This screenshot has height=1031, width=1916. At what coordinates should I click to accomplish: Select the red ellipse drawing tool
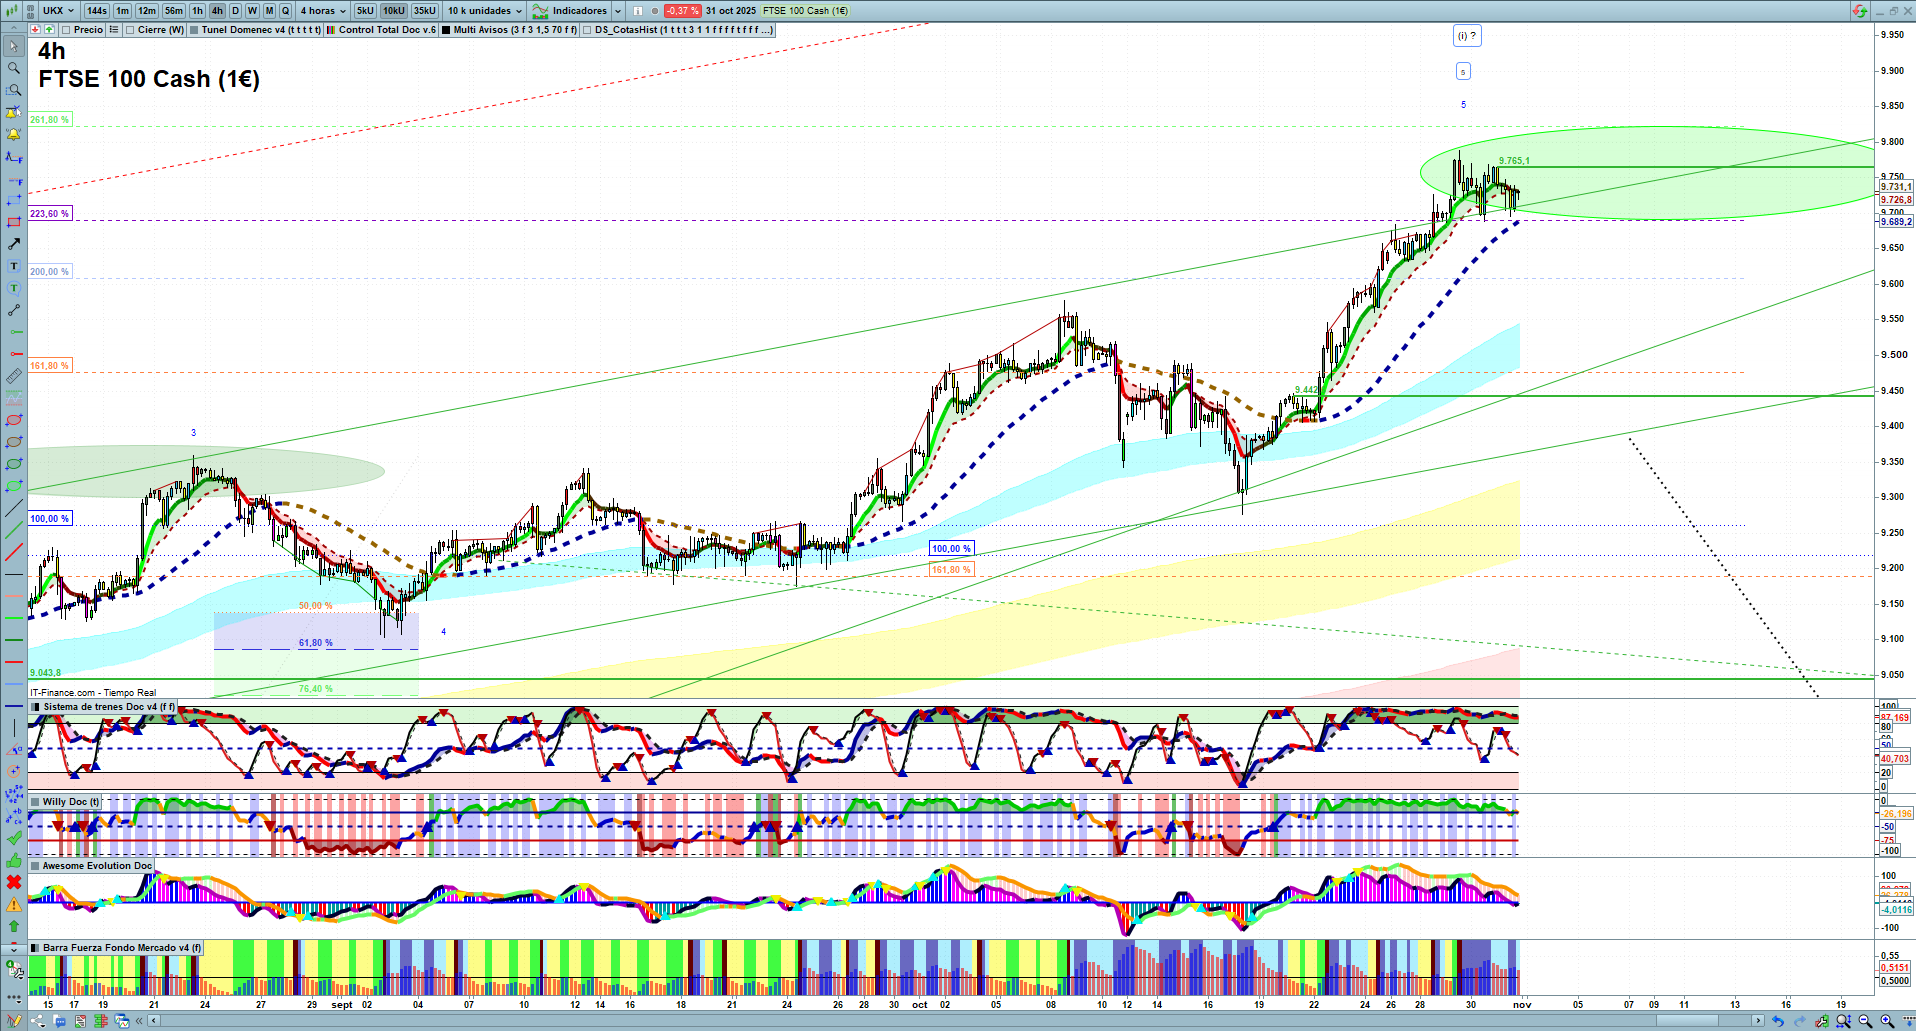click(14, 420)
